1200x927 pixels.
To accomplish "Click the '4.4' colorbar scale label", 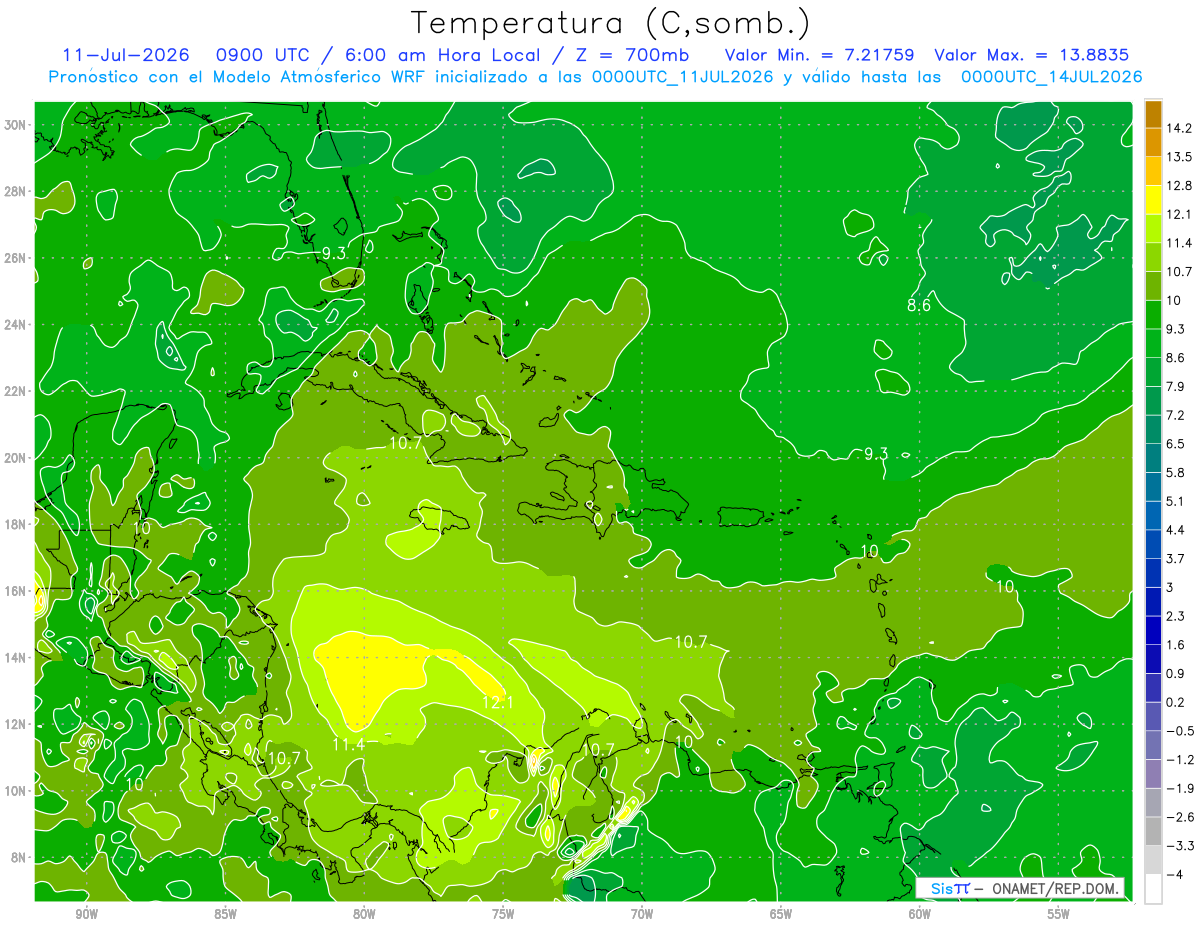I will [x=1176, y=530].
